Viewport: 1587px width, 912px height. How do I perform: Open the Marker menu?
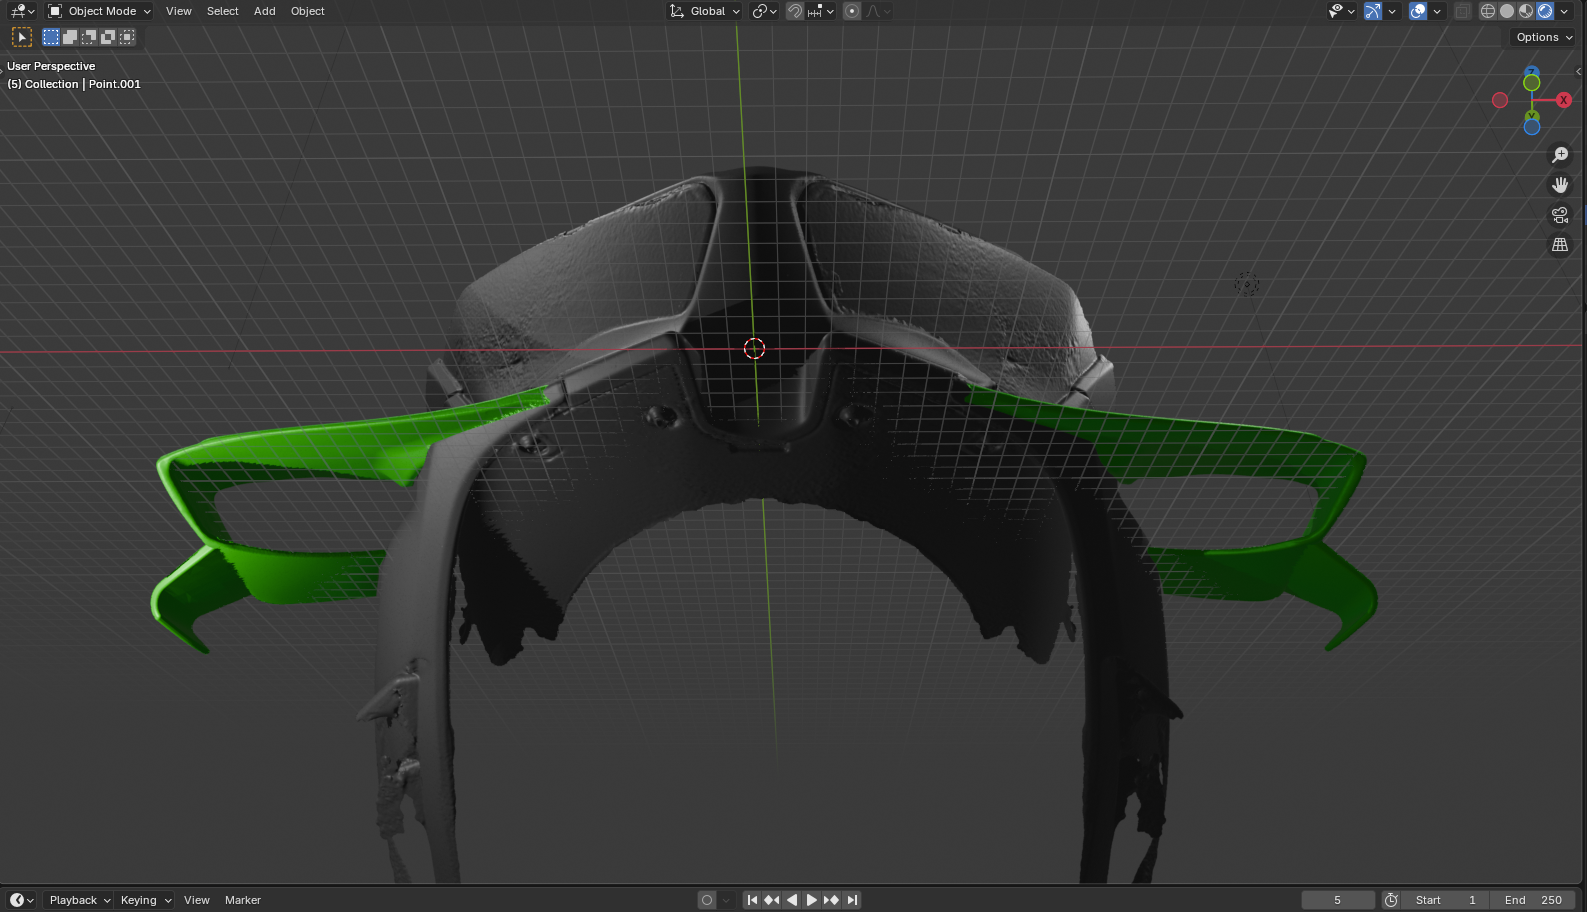point(243,900)
